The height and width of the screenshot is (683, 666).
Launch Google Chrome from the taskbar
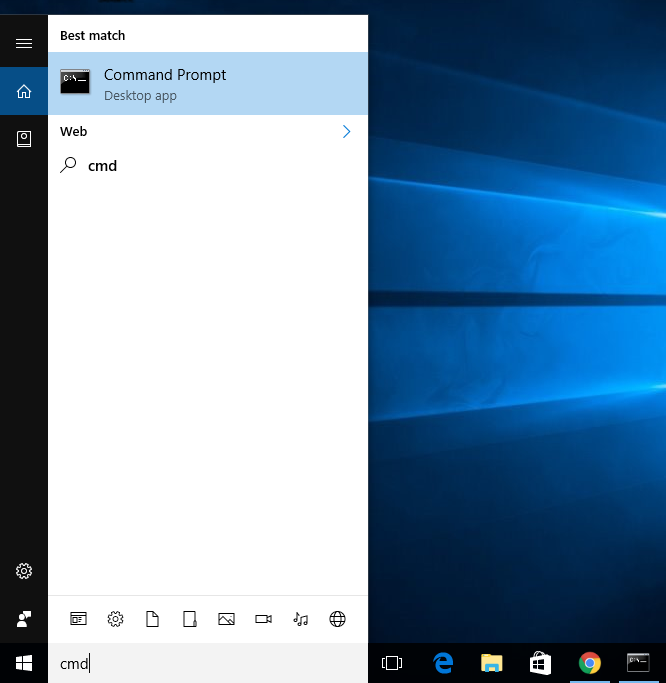[590, 663]
